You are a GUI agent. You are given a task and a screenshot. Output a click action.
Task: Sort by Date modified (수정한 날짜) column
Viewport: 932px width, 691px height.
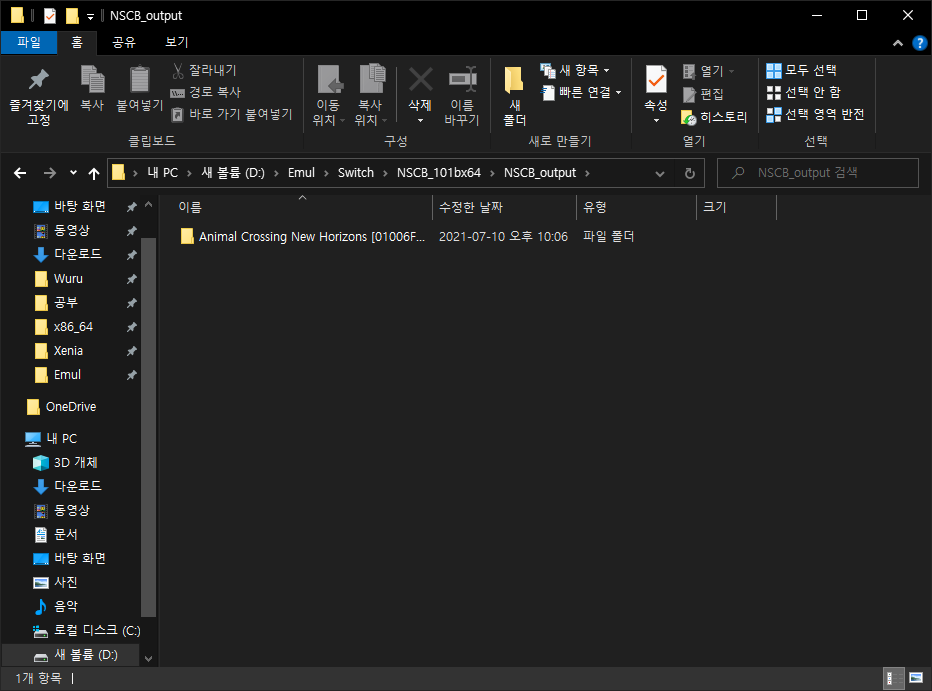click(x=504, y=207)
